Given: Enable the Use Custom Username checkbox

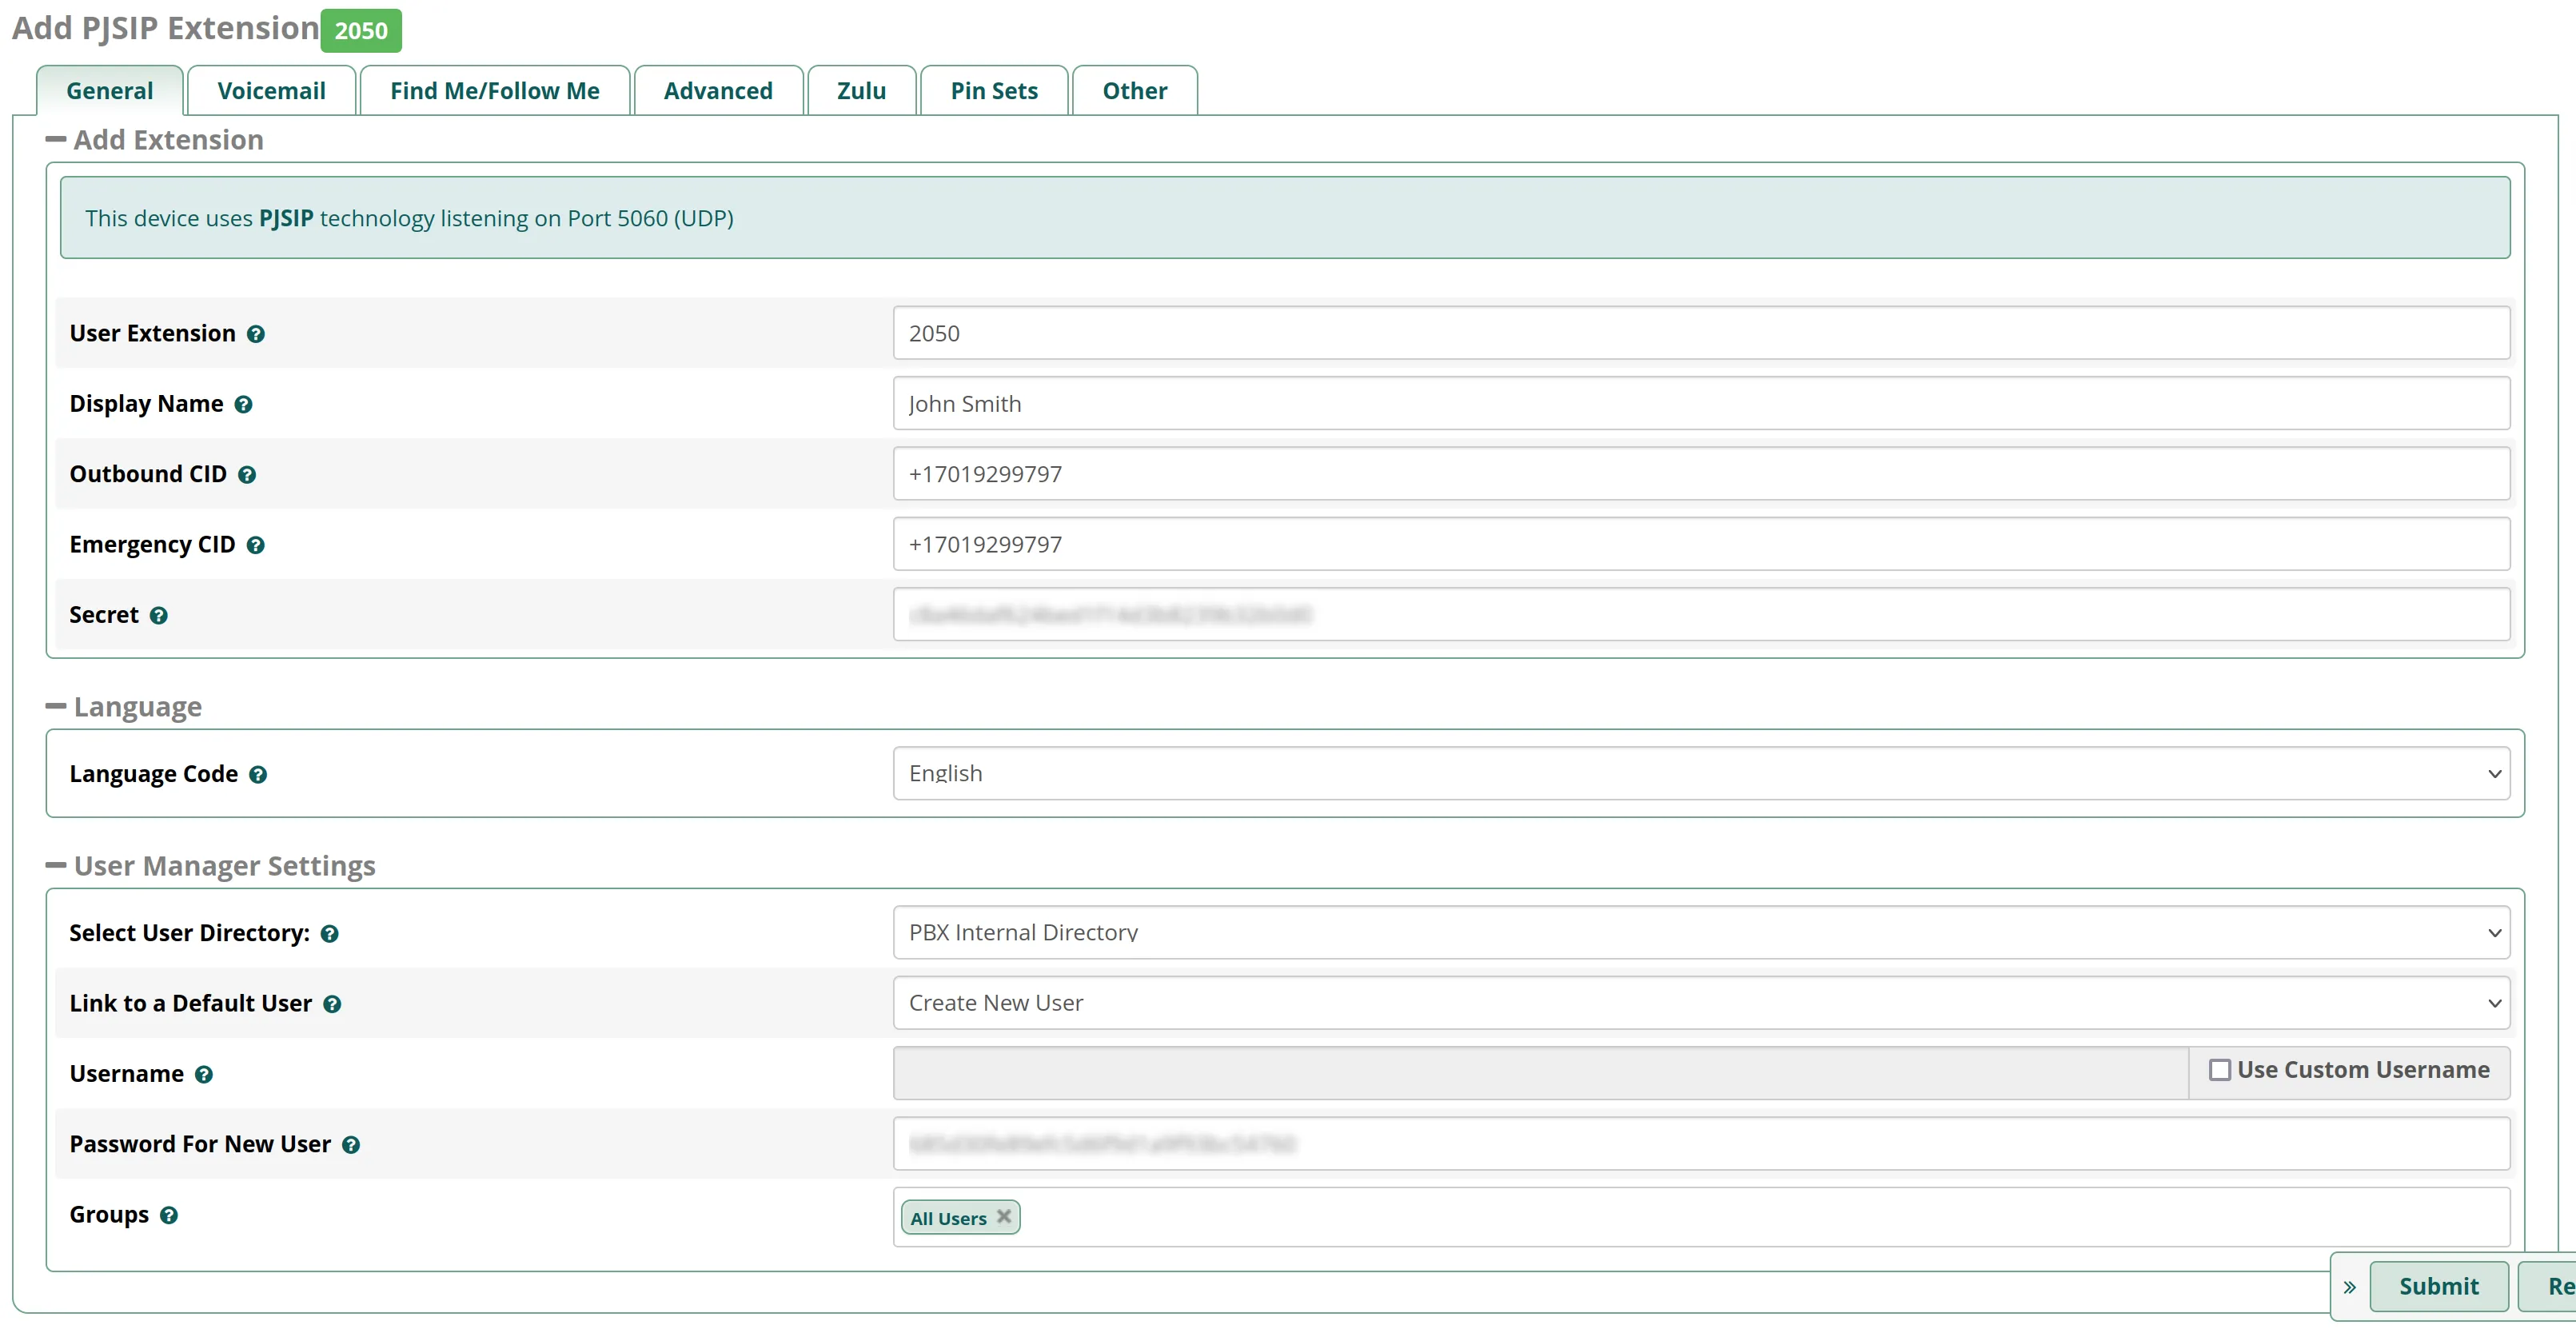Looking at the screenshot, I should point(2220,1070).
